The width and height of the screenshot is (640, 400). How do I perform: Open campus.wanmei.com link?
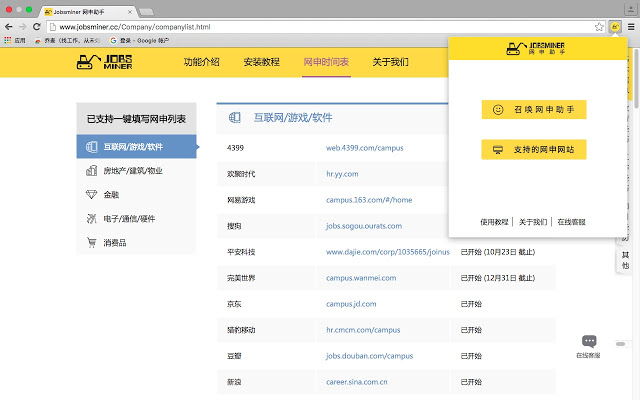click(361, 278)
